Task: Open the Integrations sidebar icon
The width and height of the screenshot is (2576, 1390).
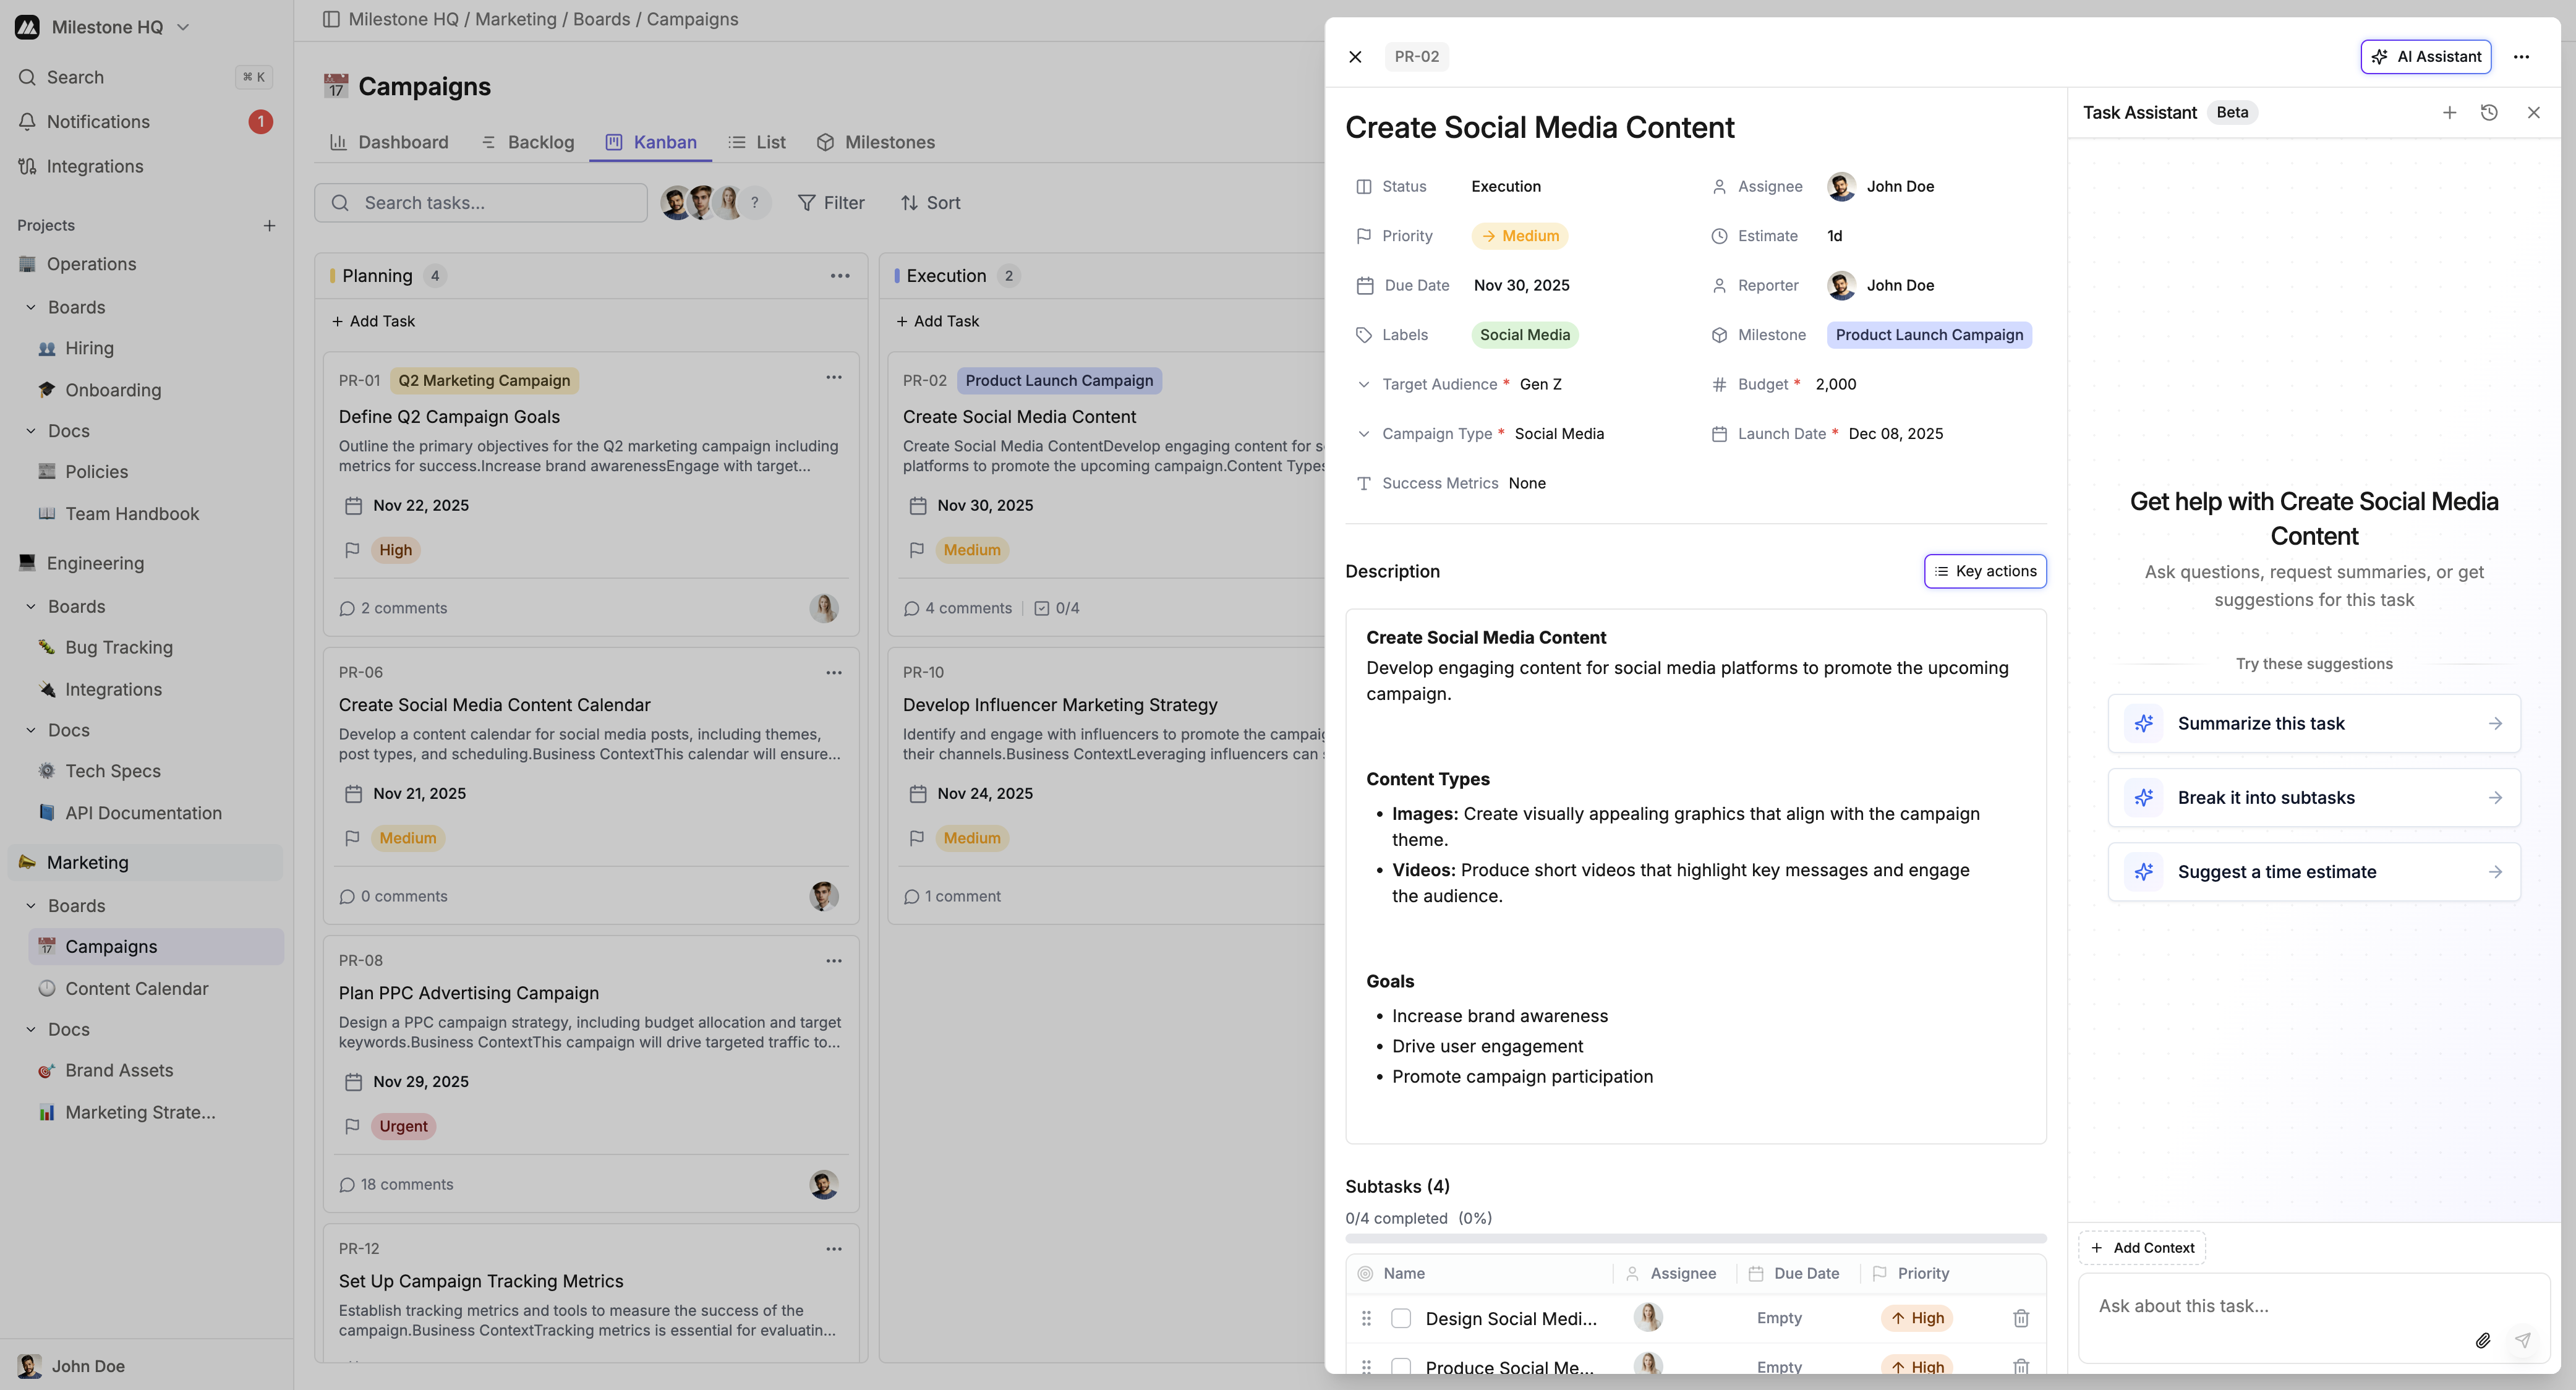Action: 27,166
